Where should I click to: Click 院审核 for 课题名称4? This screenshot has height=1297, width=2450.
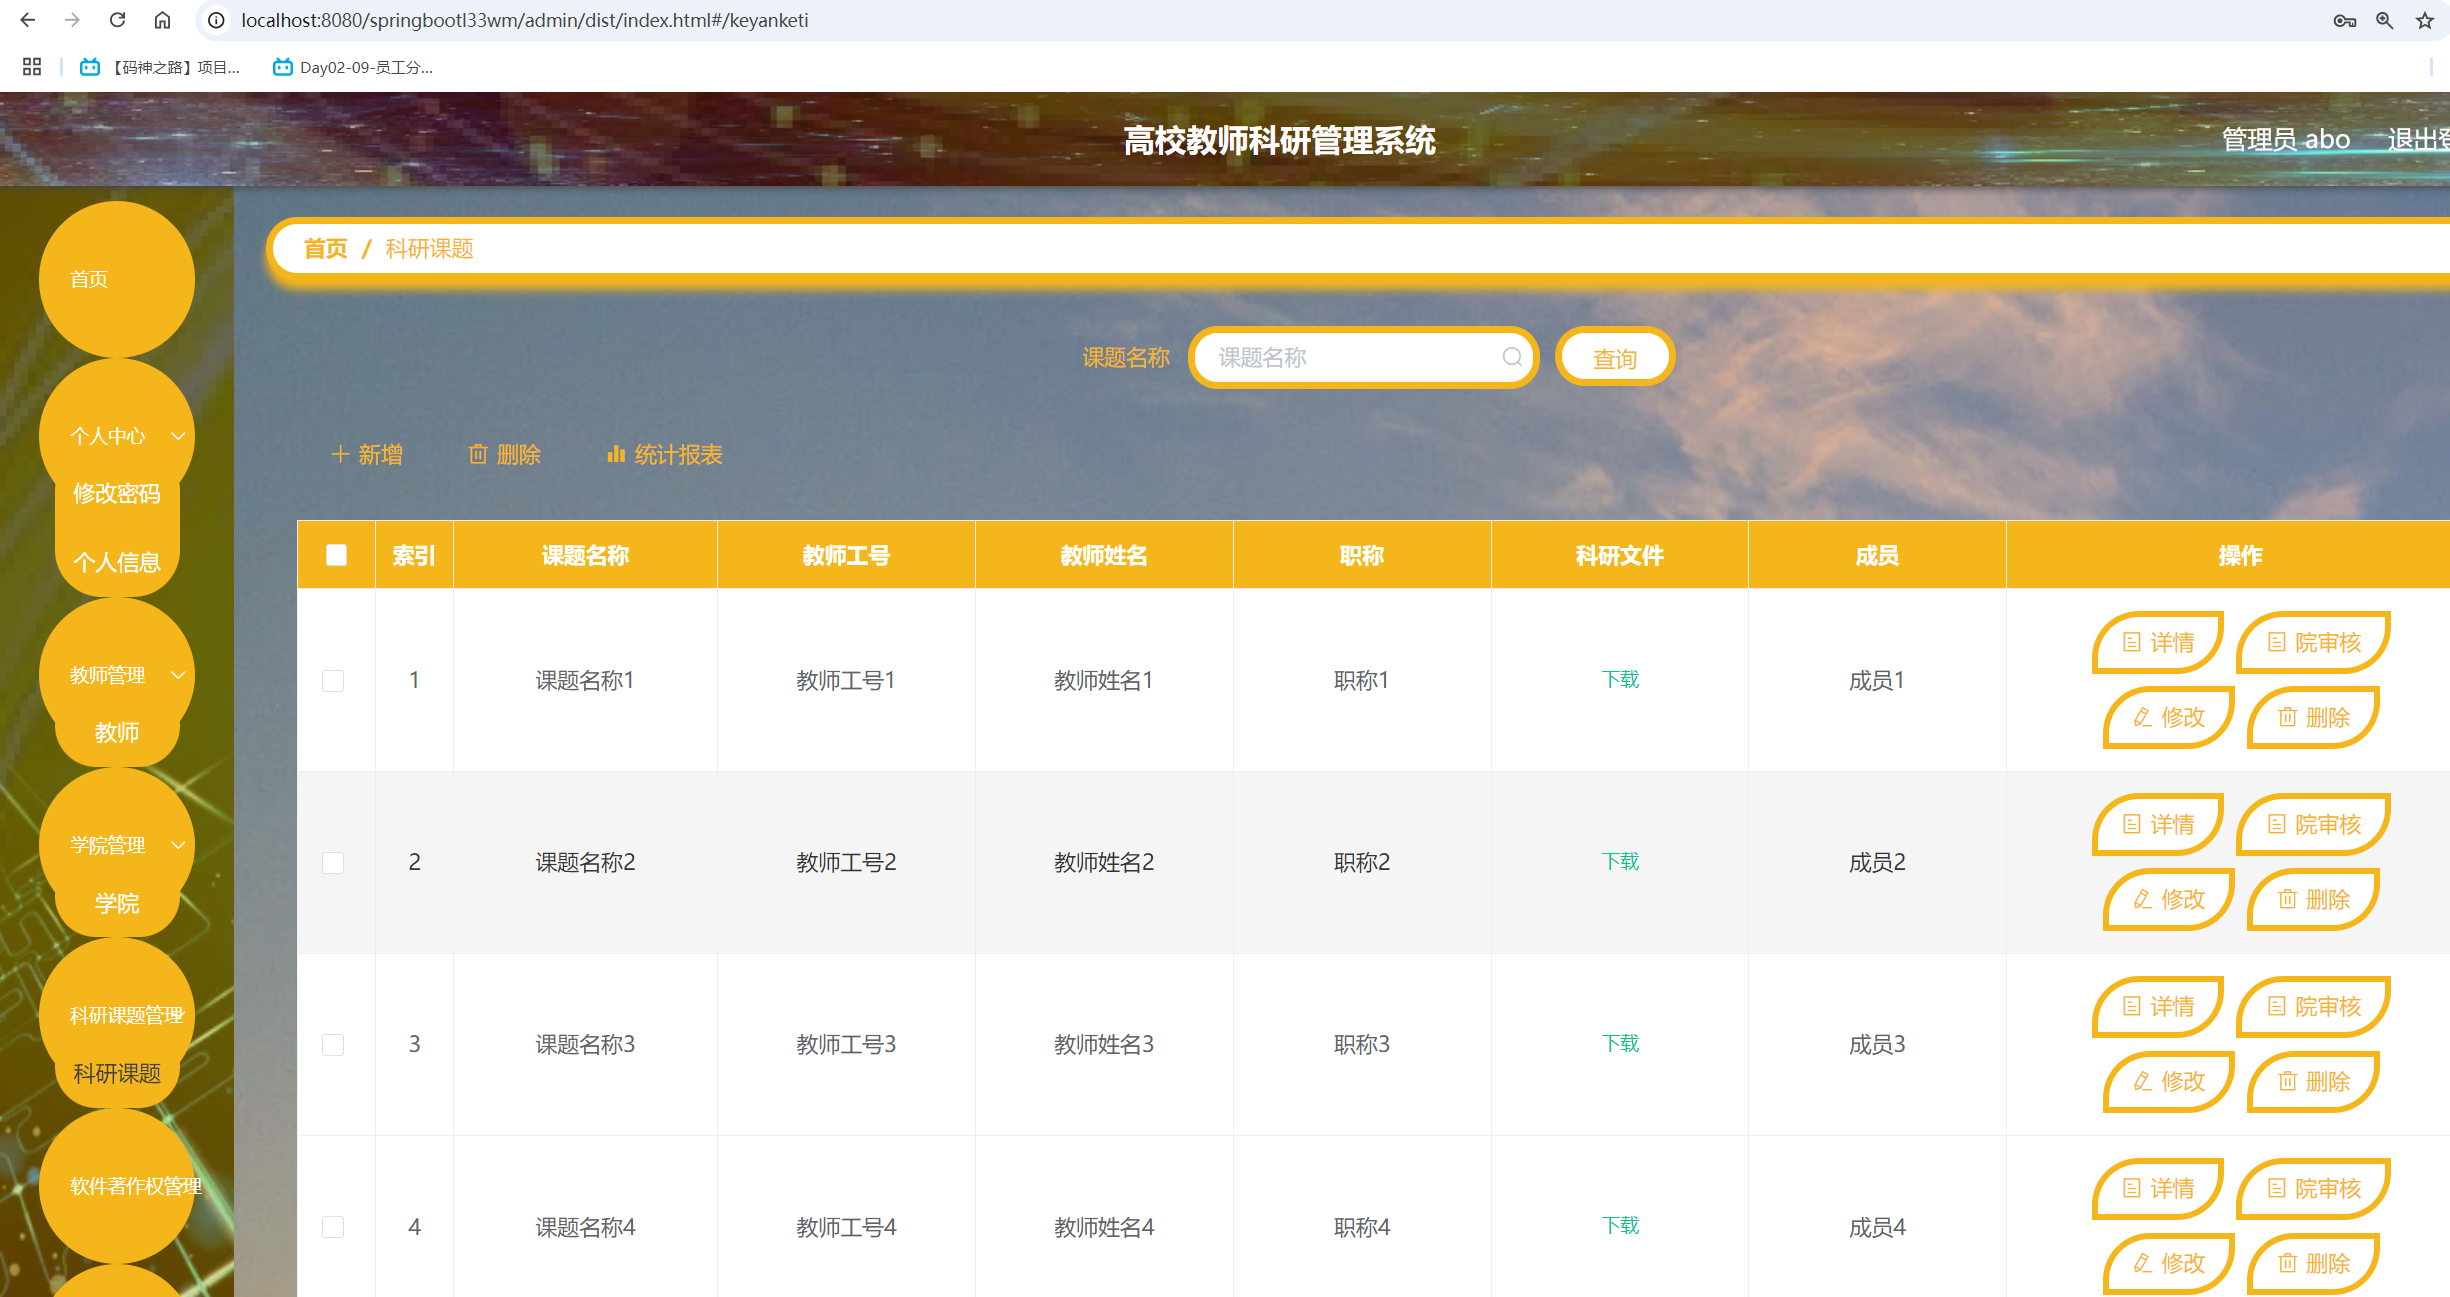pos(2312,1188)
